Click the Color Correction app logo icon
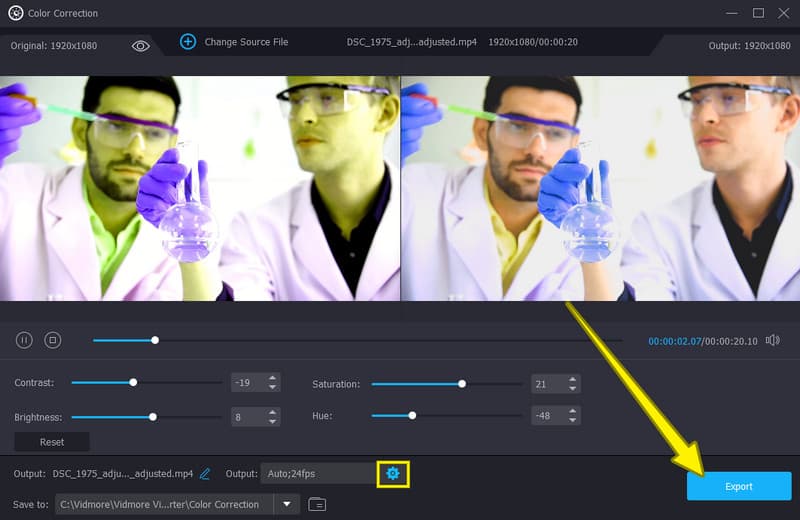The image size is (800, 520). pyautogui.click(x=15, y=13)
